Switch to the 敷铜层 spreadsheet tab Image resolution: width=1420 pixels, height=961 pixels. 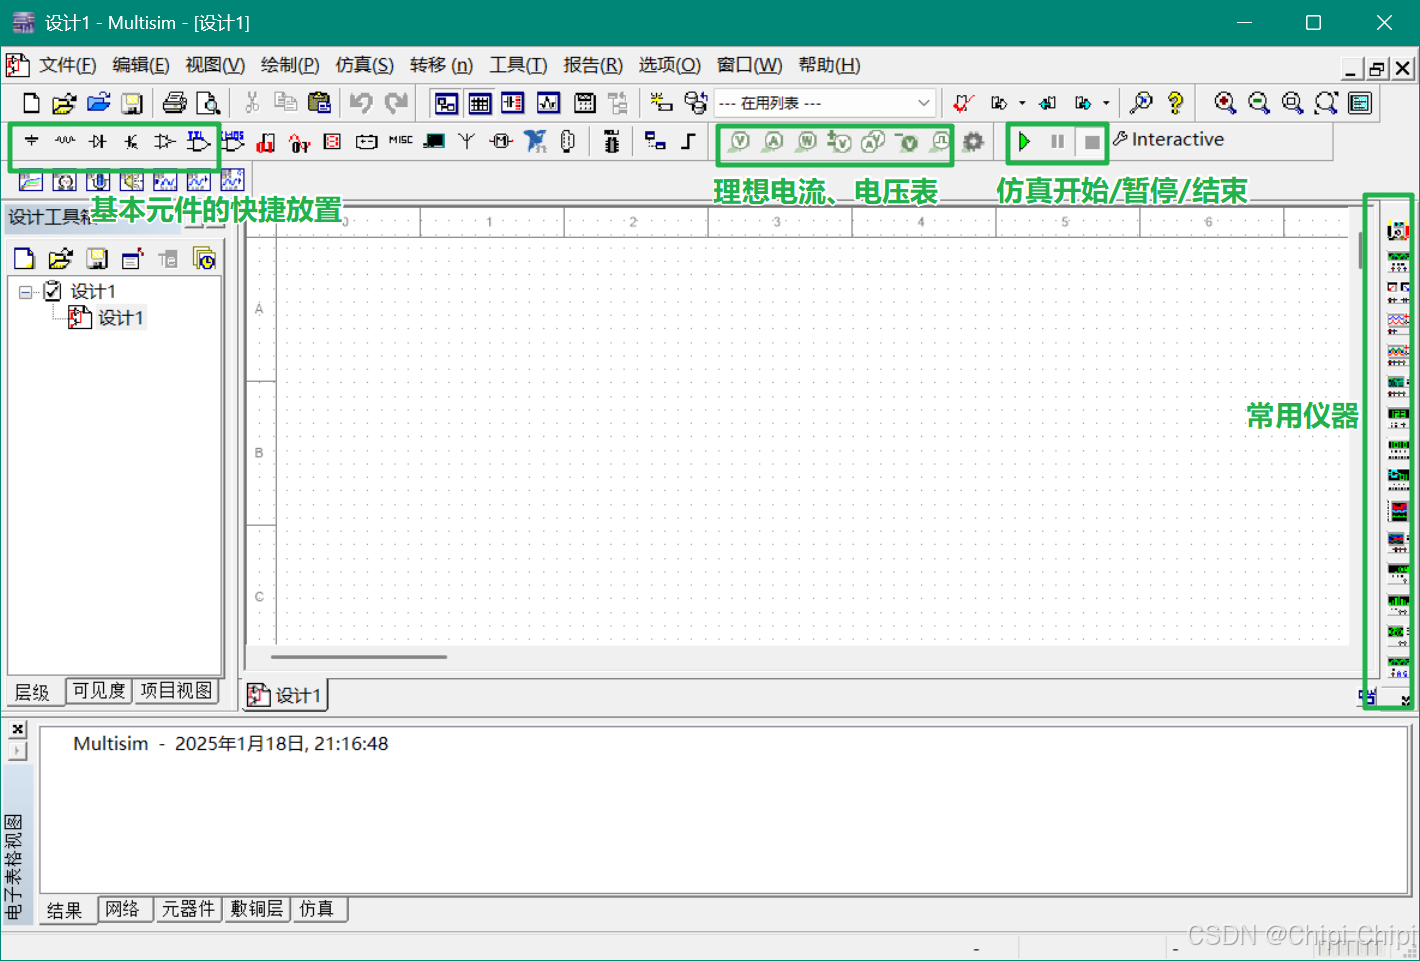pos(256,909)
